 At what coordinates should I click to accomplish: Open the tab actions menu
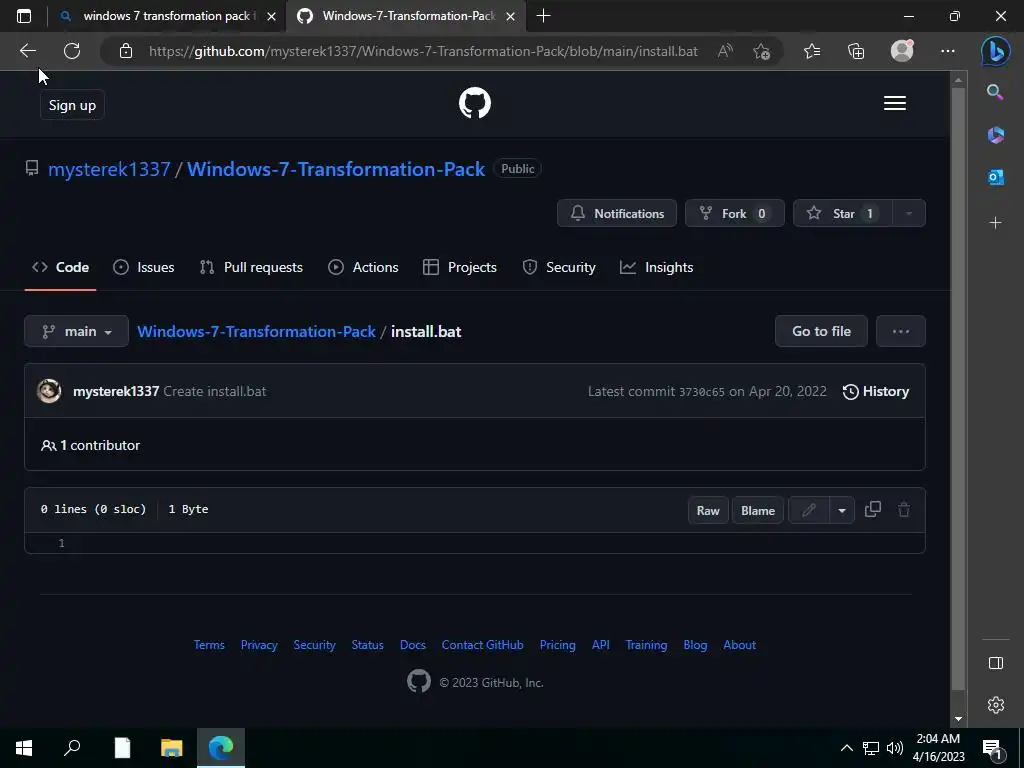[24, 16]
